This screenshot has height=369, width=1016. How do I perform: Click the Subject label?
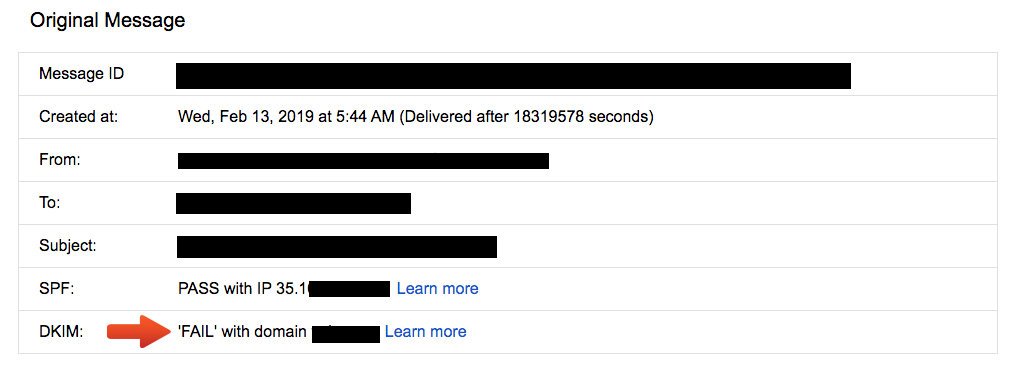tap(67, 246)
